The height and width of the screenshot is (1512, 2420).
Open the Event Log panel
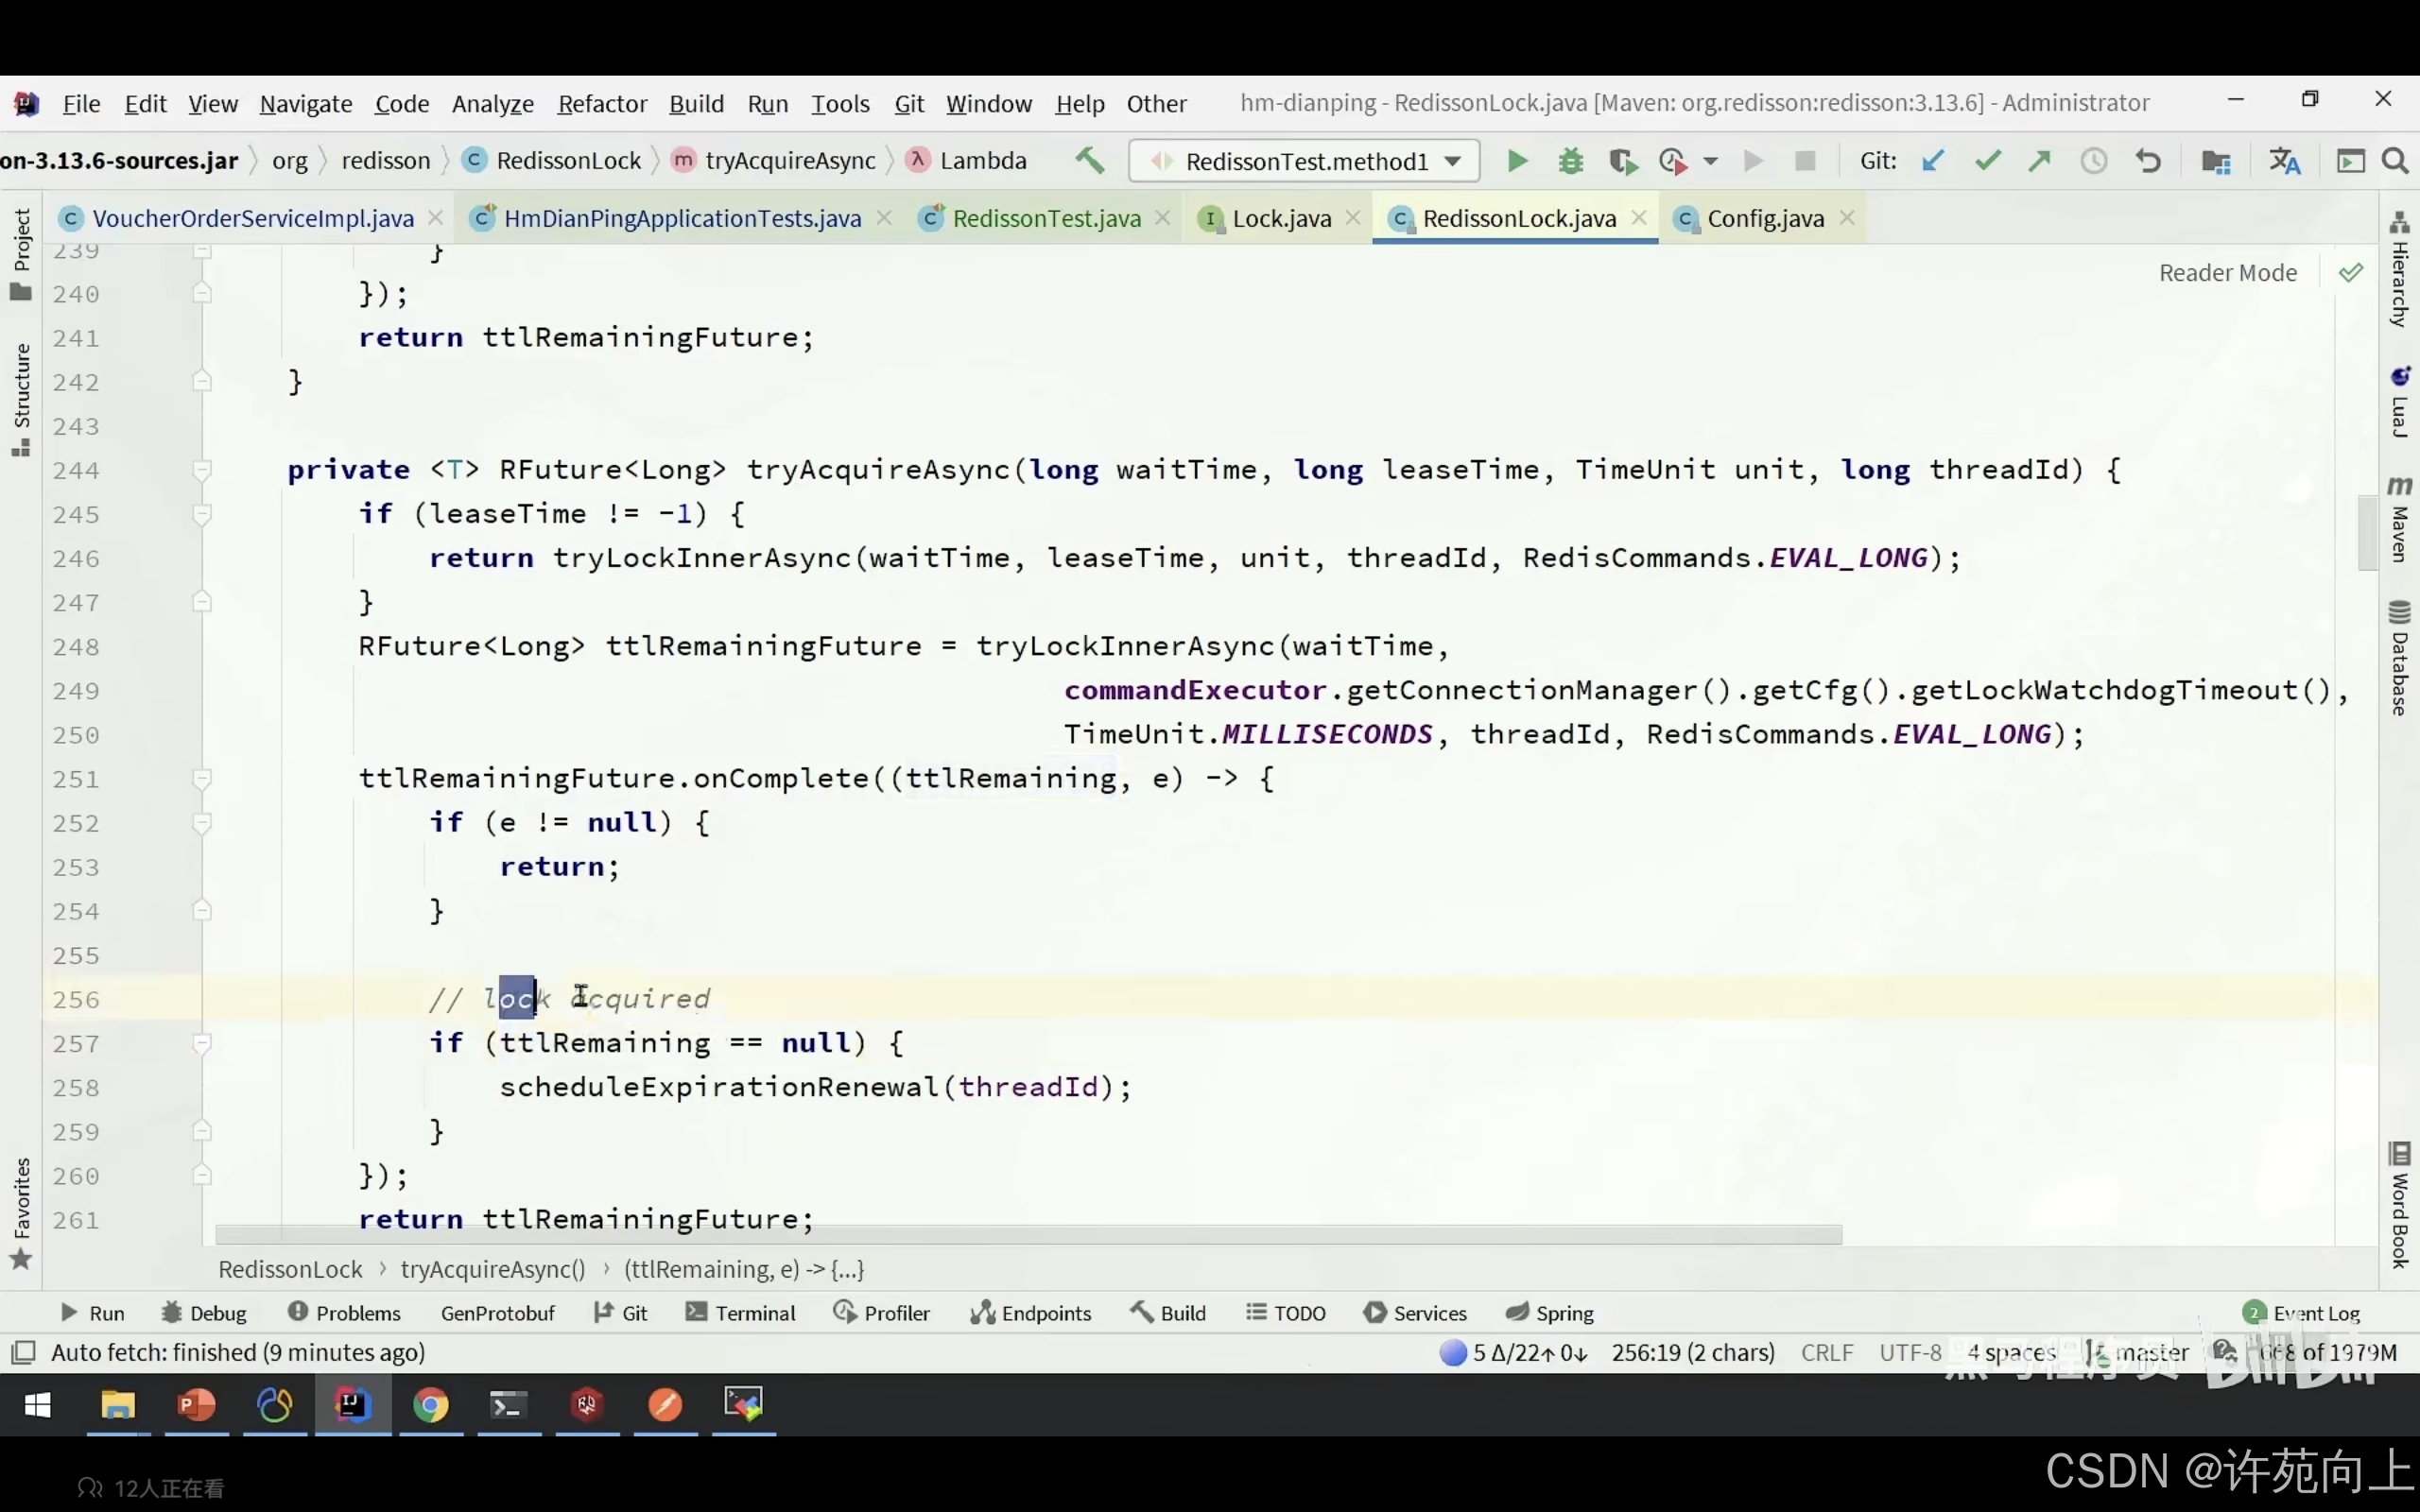tap(2301, 1313)
